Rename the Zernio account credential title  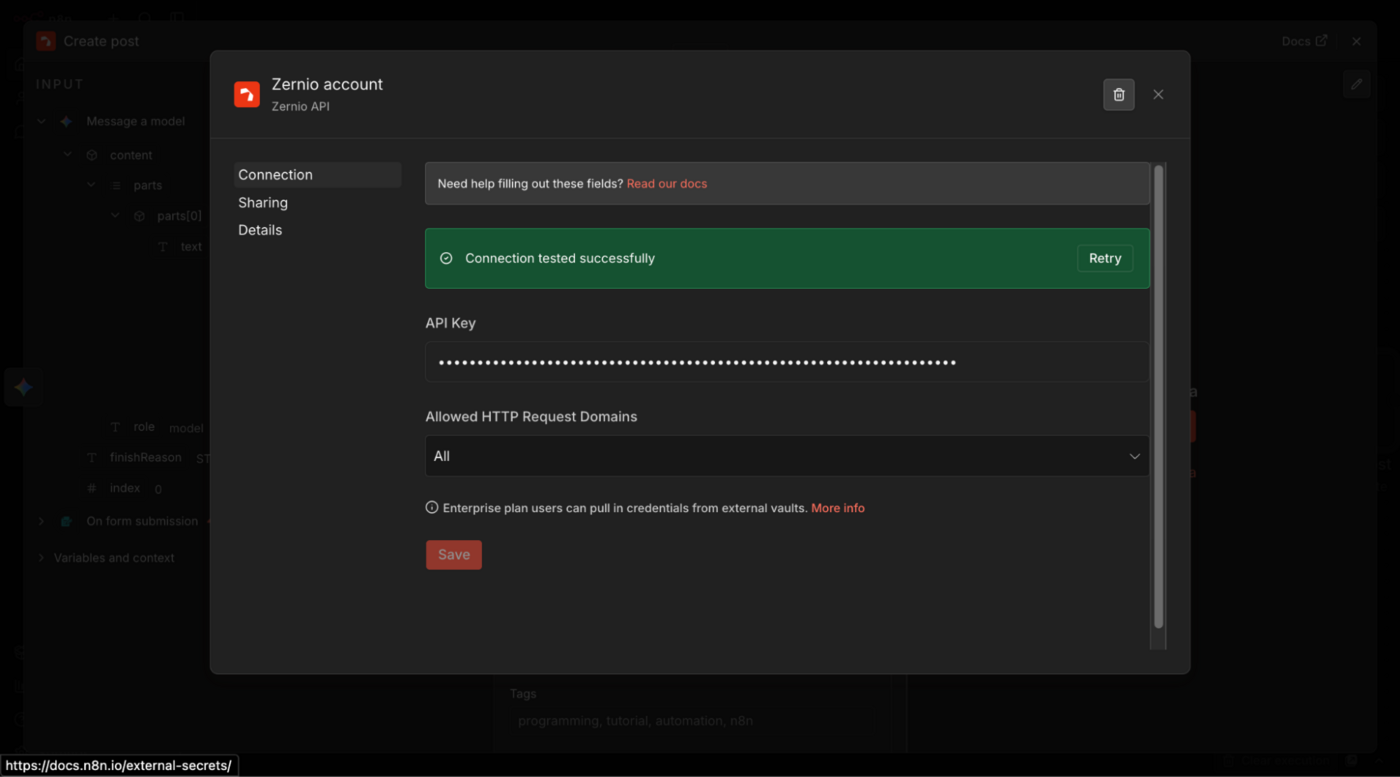327,85
